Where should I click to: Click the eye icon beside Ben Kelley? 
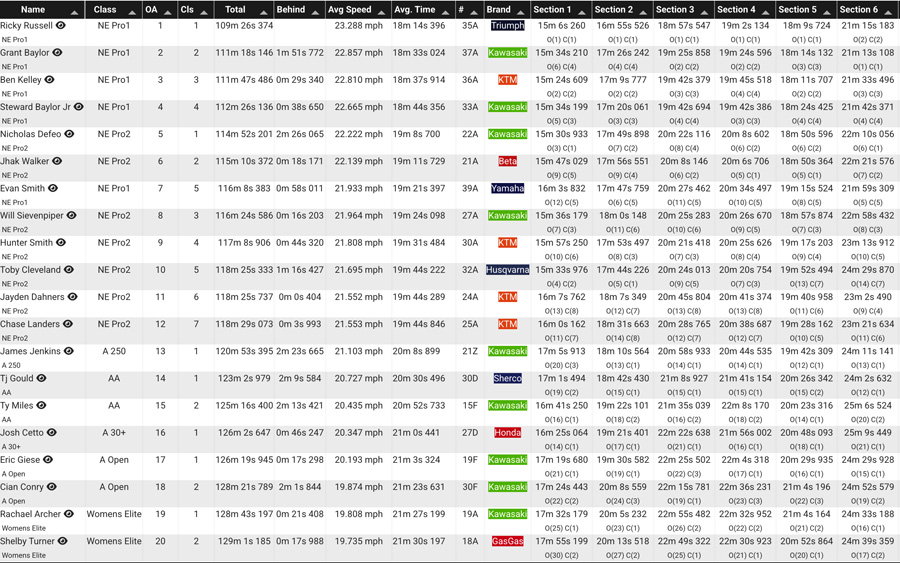(49, 80)
